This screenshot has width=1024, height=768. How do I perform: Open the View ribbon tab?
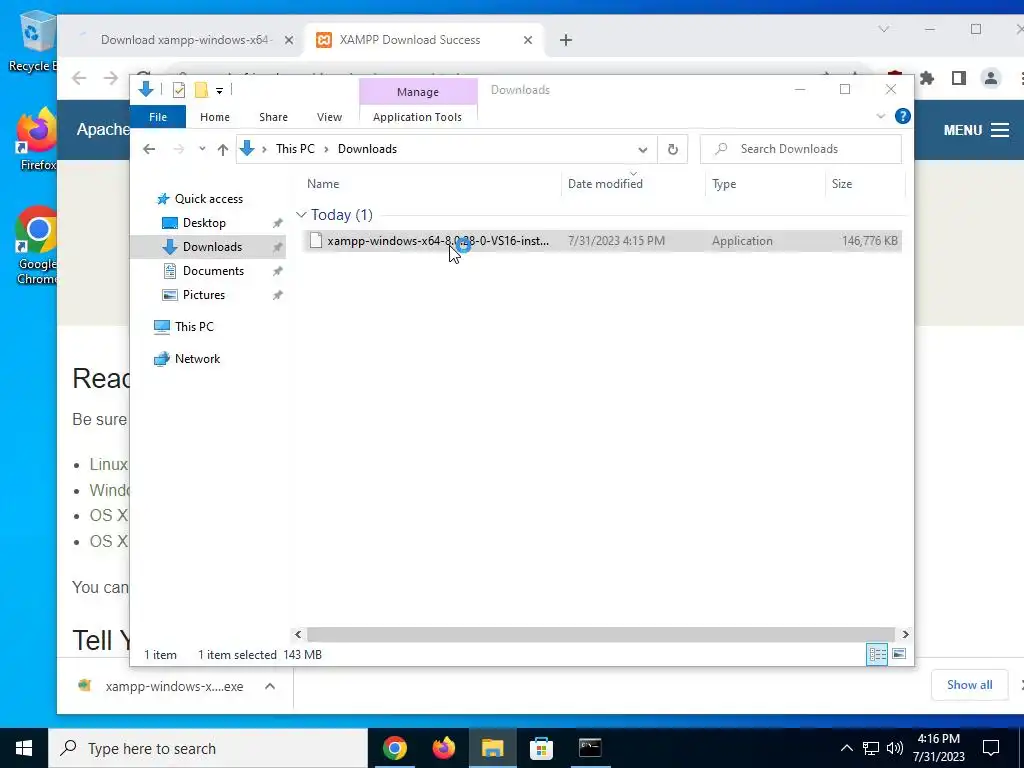(x=329, y=117)
